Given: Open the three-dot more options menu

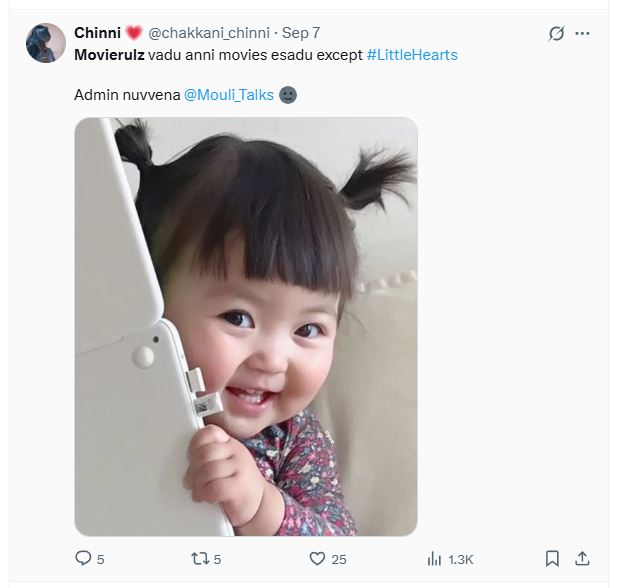Looking at the screenshot, I should click(583, 33).
